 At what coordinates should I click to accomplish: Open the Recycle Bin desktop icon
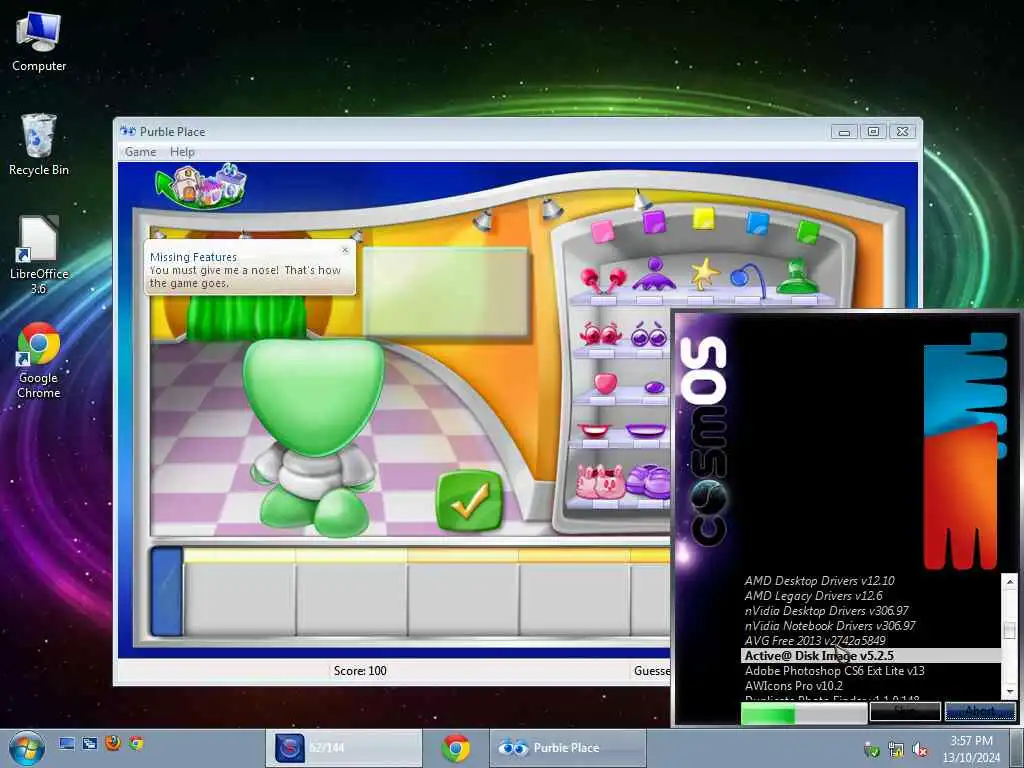tap(39, 144)
